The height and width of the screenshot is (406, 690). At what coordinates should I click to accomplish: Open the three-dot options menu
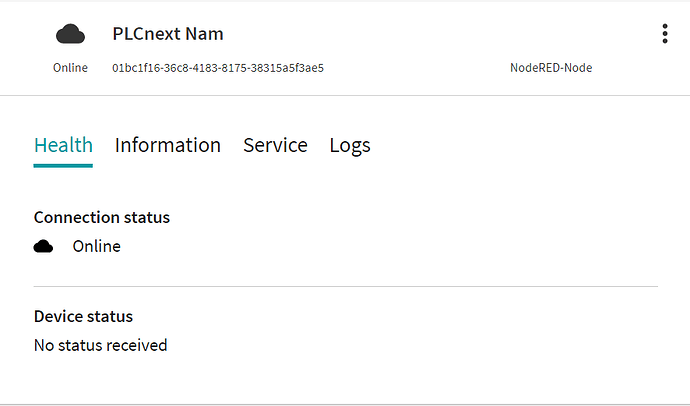(665, 34)
